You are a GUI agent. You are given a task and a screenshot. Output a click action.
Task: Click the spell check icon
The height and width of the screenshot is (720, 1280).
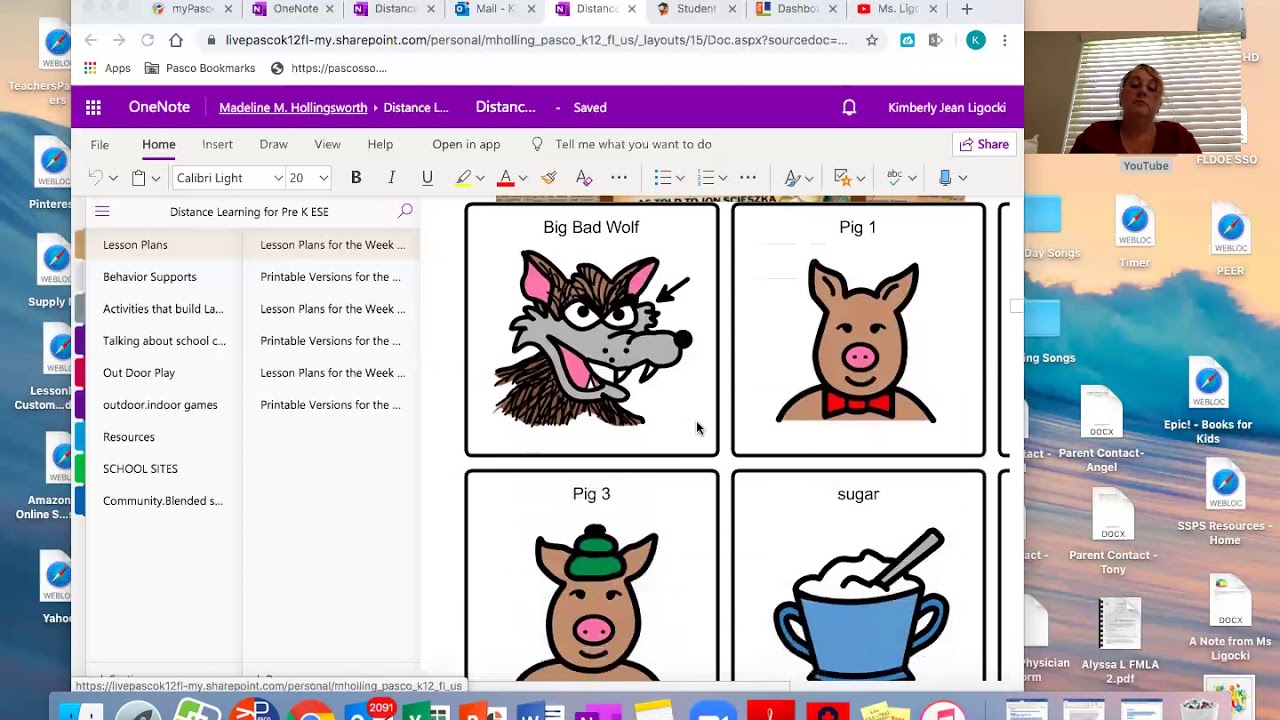pos(895,178)
